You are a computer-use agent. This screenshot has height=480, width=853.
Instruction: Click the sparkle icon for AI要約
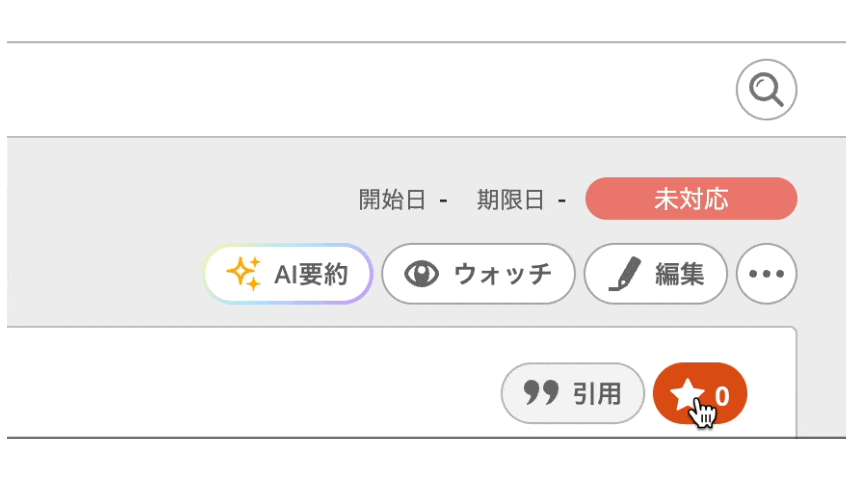coord(244,273)
